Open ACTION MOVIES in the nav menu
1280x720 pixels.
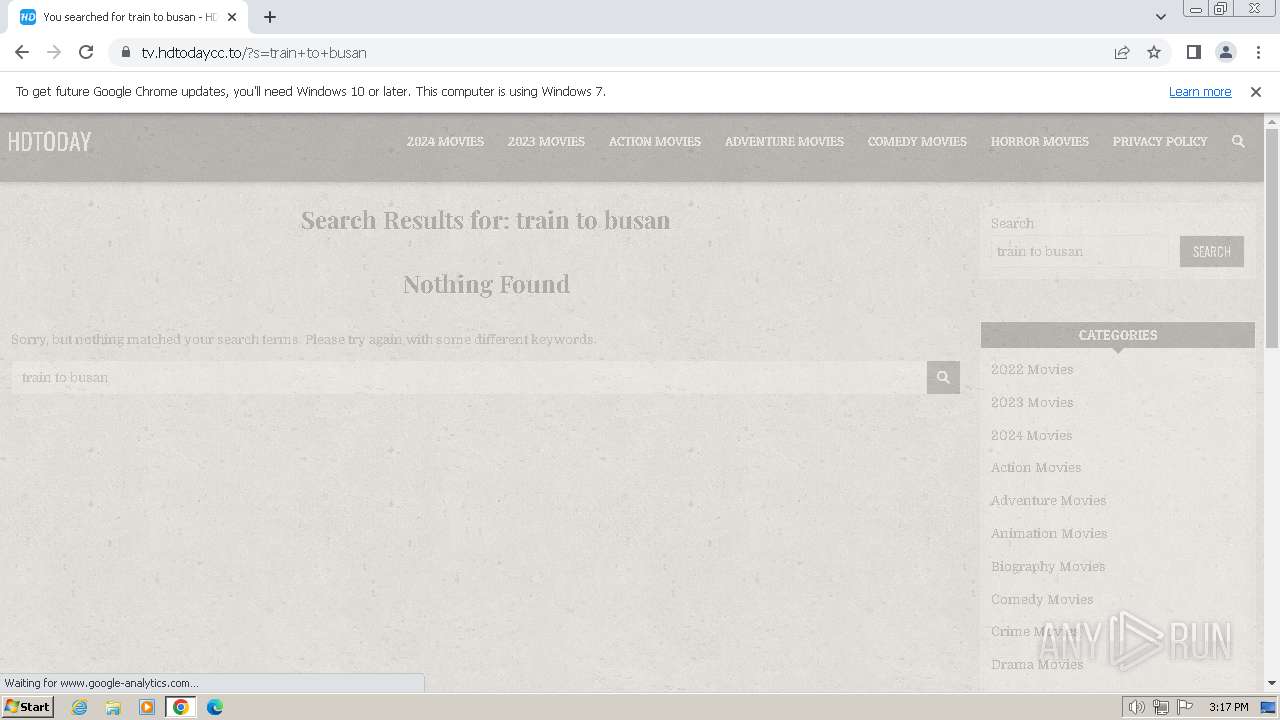pos(655,141)
